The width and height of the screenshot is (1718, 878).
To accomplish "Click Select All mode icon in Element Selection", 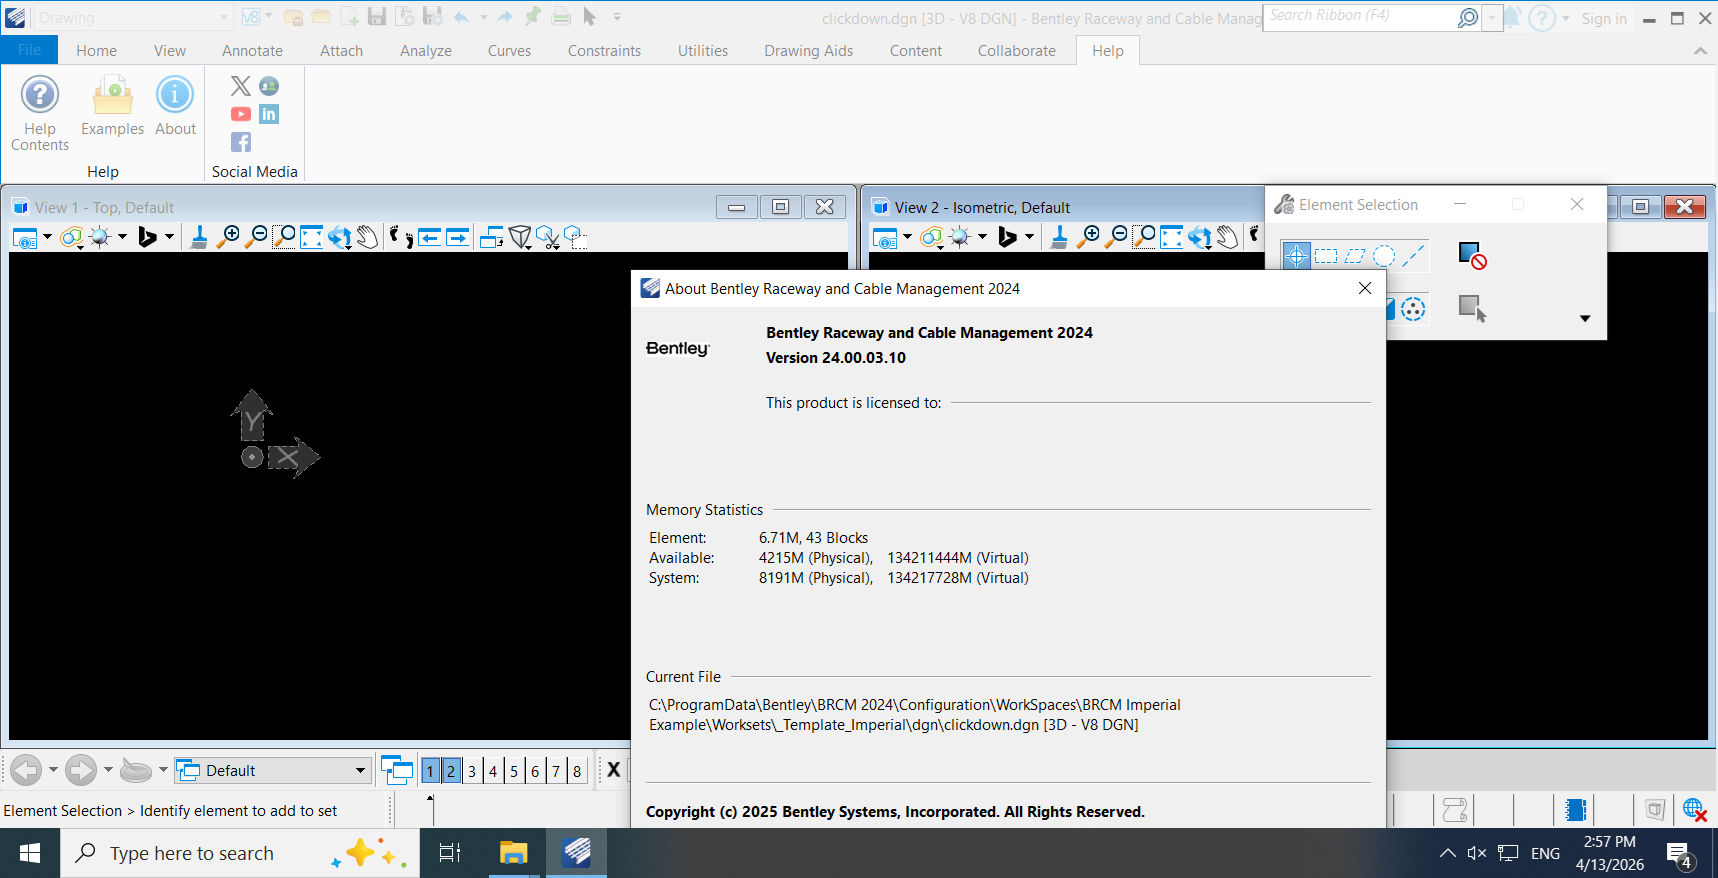I will click(x=1413, y=310).
